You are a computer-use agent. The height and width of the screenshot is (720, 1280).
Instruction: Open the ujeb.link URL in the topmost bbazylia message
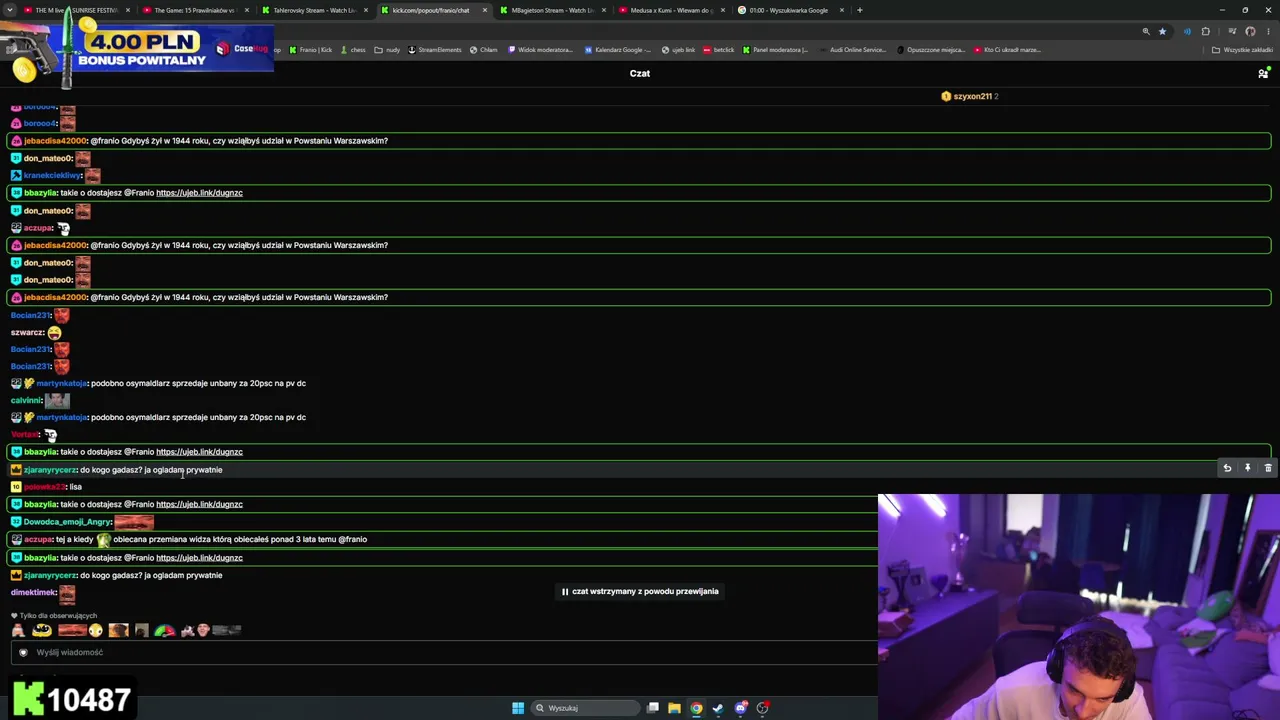[x=199, y=193]
